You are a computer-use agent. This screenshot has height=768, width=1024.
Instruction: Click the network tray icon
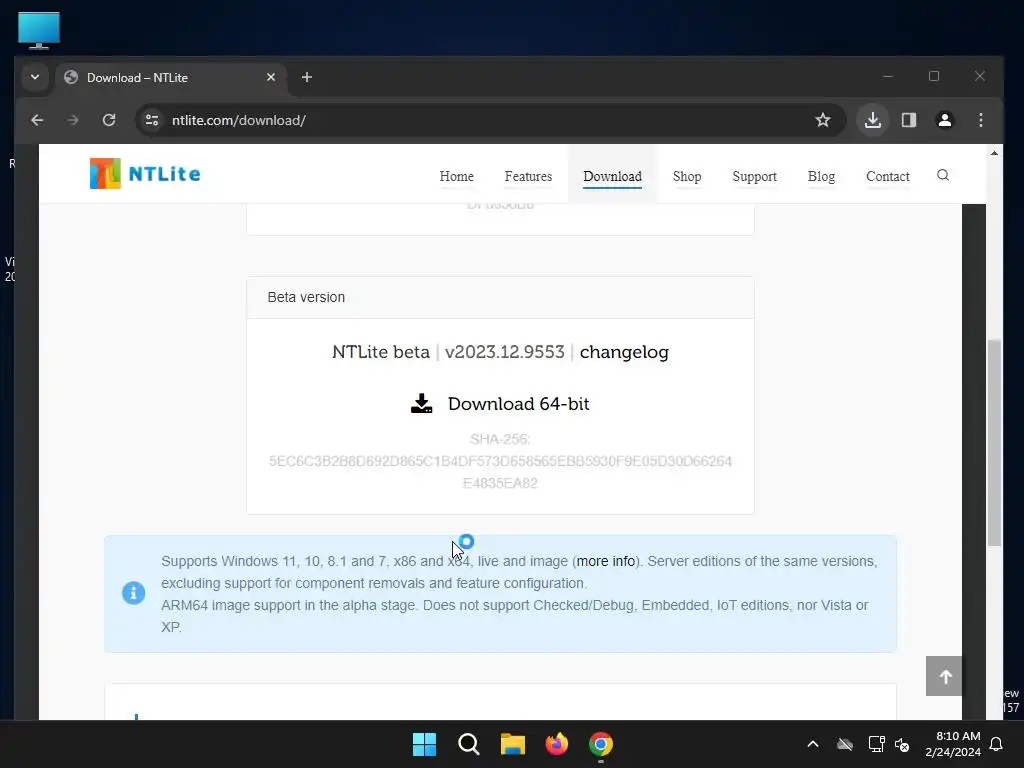[x=876, y=744]
